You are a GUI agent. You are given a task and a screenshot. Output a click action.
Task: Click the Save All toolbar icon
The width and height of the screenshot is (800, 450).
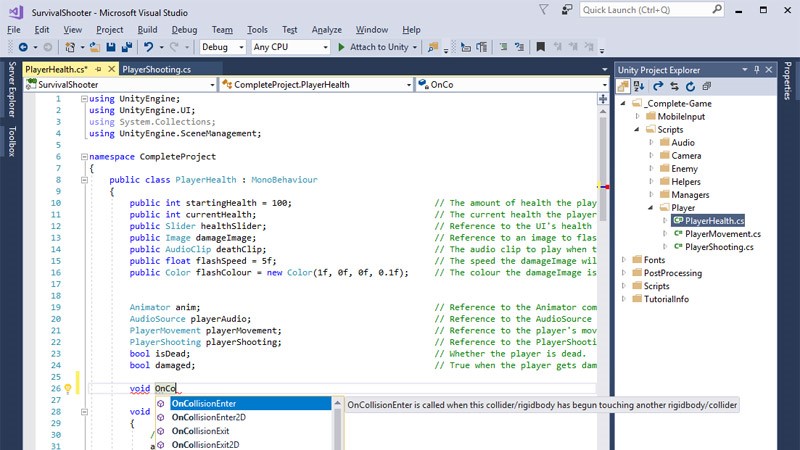127,47
